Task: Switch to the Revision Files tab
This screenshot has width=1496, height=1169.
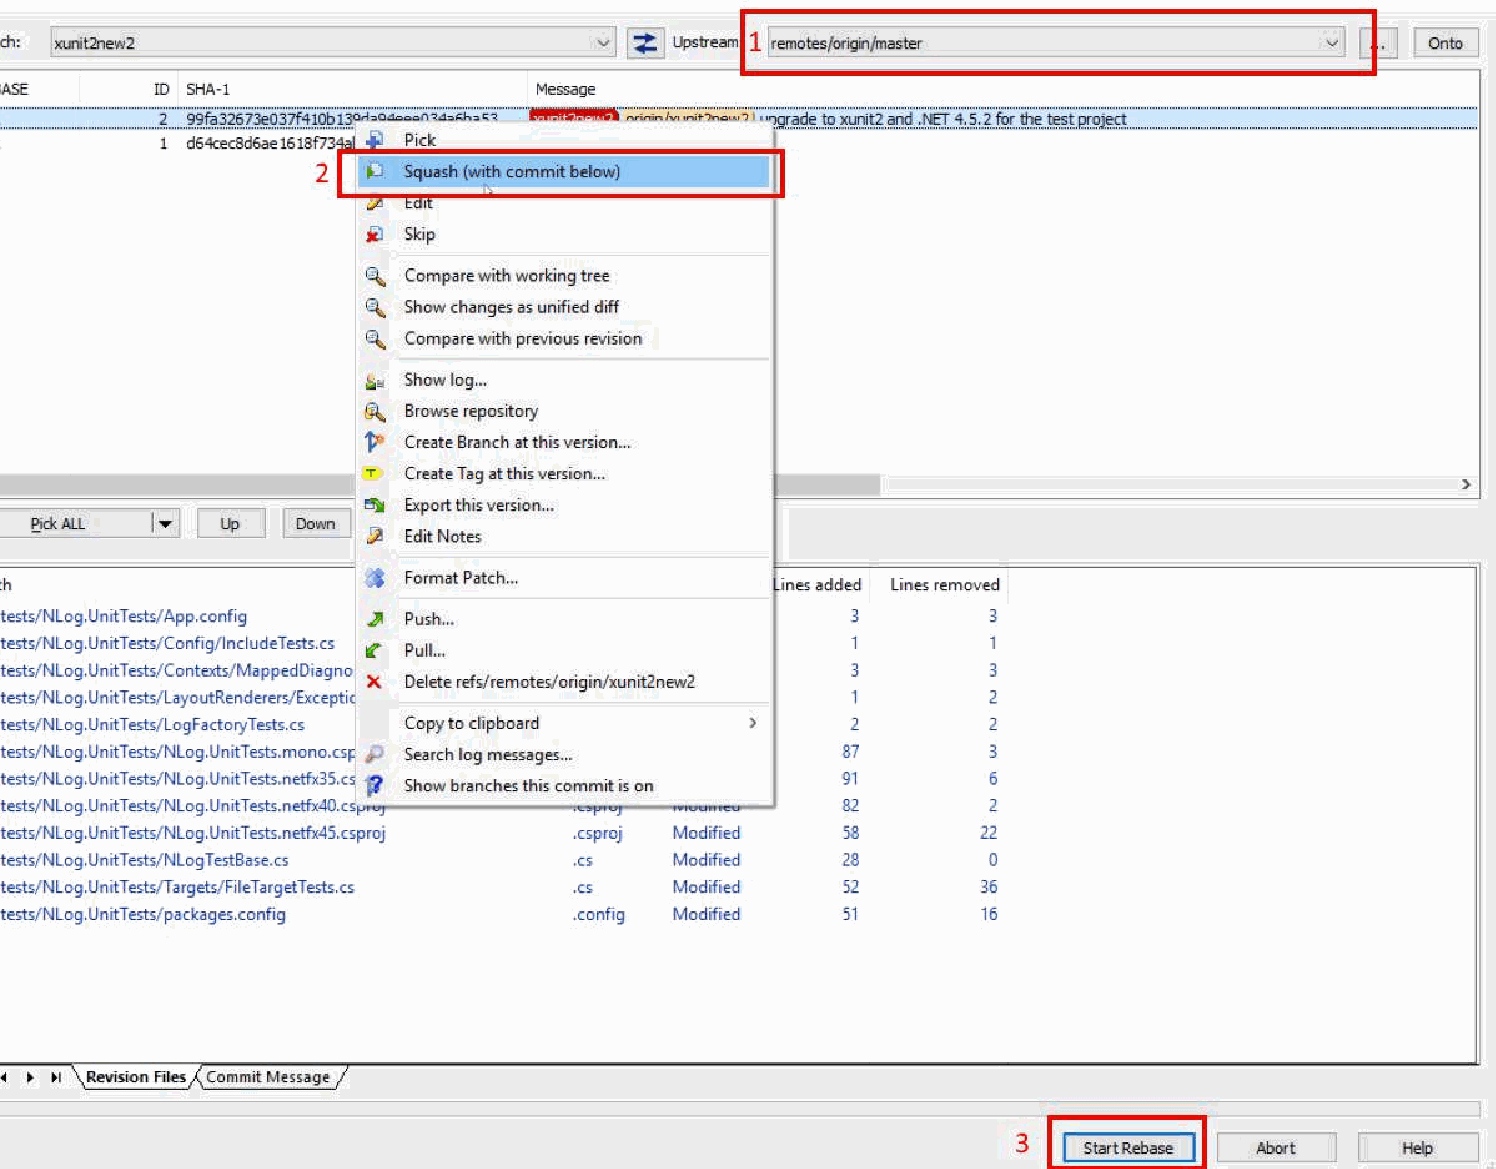Action: click(136, 1077)
